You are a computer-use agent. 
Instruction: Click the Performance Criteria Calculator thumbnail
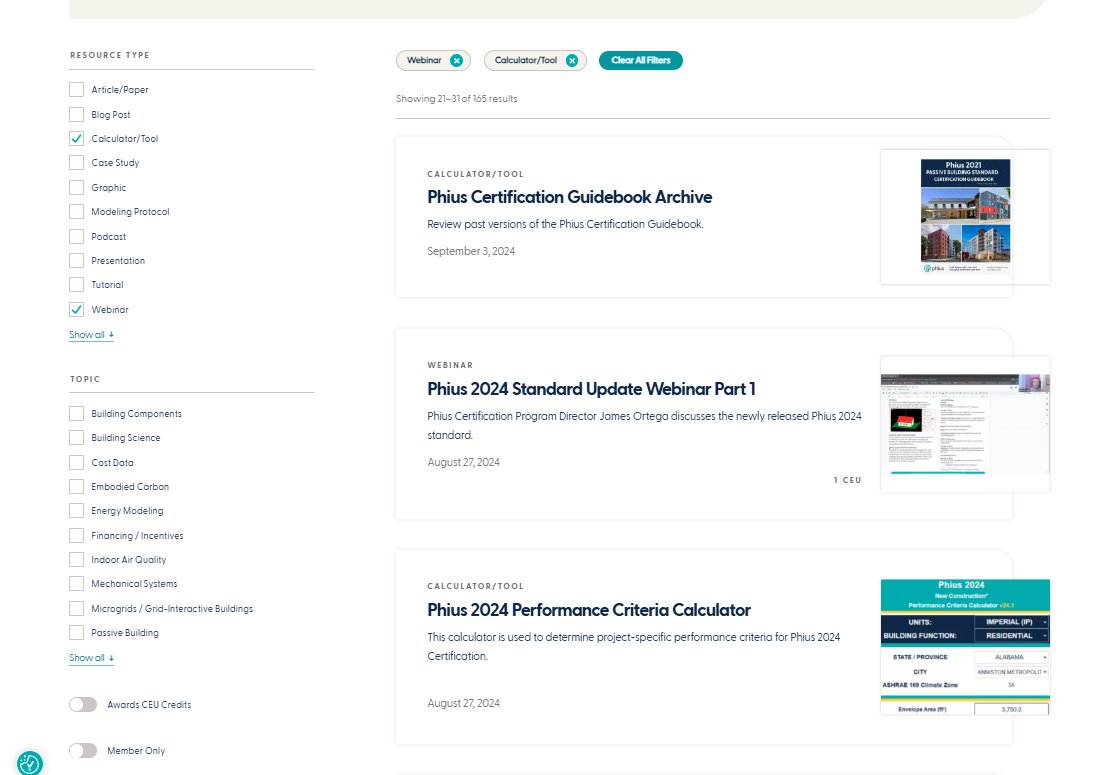click(964, 645)
